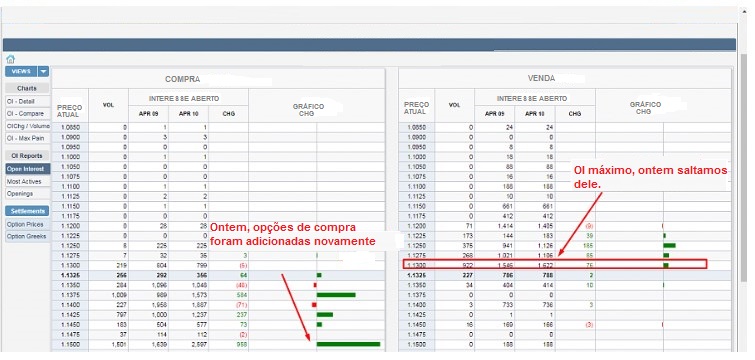755x360 pixels.
Task: Click the green bar in COMPRA 1.1425 row
Action: 325,315
